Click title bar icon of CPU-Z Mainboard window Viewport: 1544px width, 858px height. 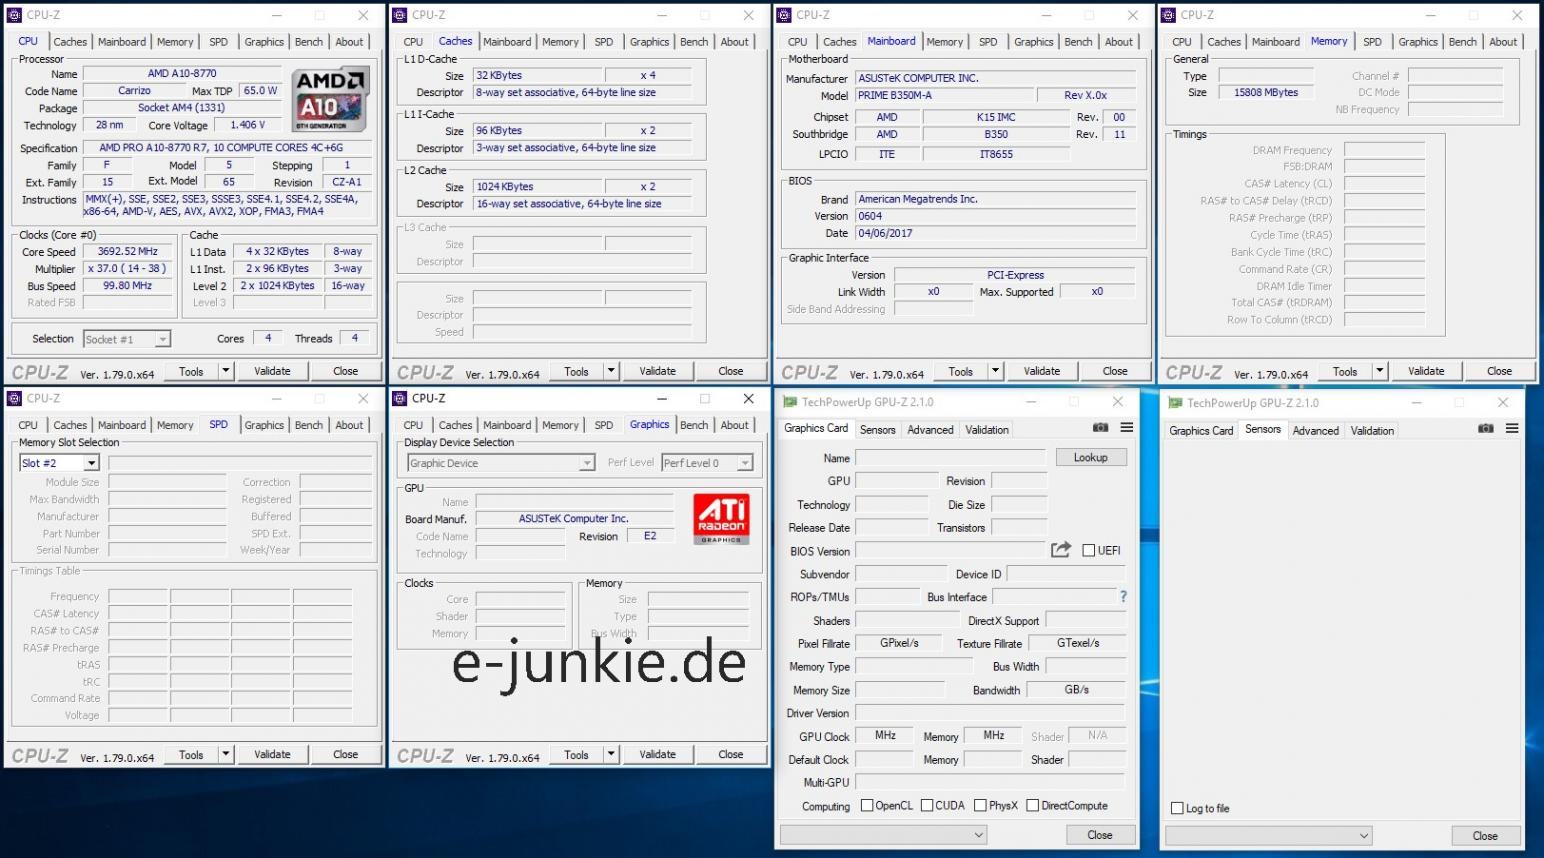click(x=785, y=15)
